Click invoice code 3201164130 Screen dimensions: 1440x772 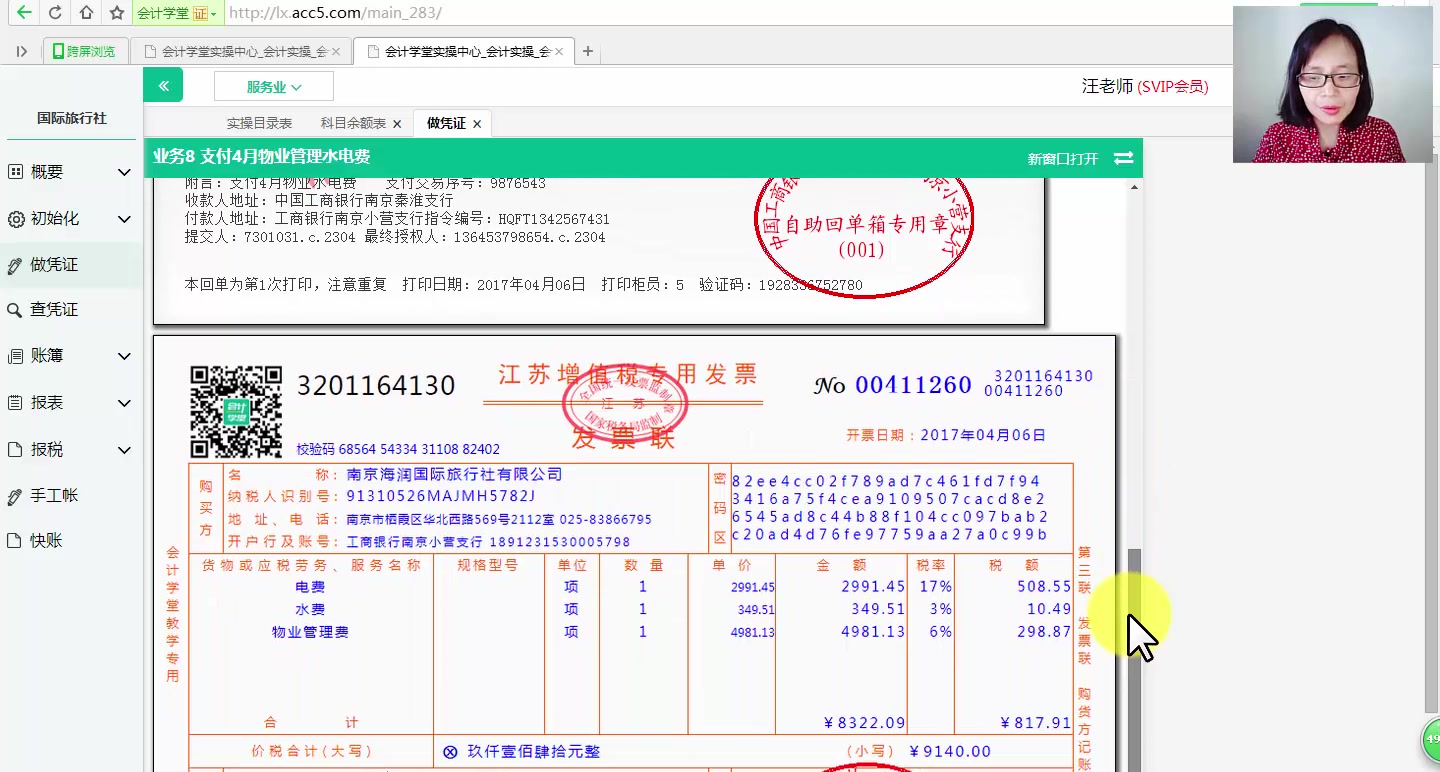tap(376, 385)
